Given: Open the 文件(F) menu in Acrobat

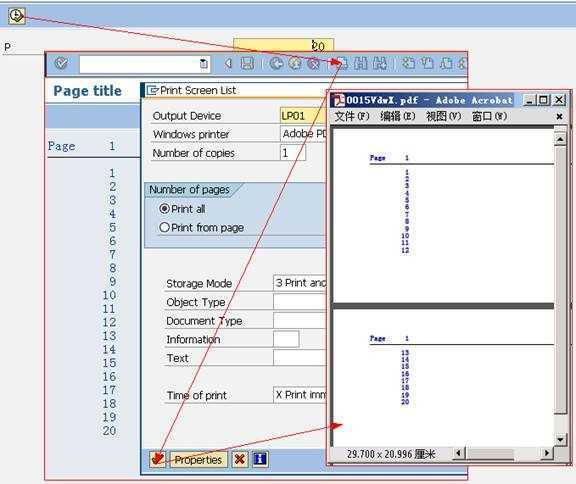Looking at the screenshot, I should click(x=352, y=116).
